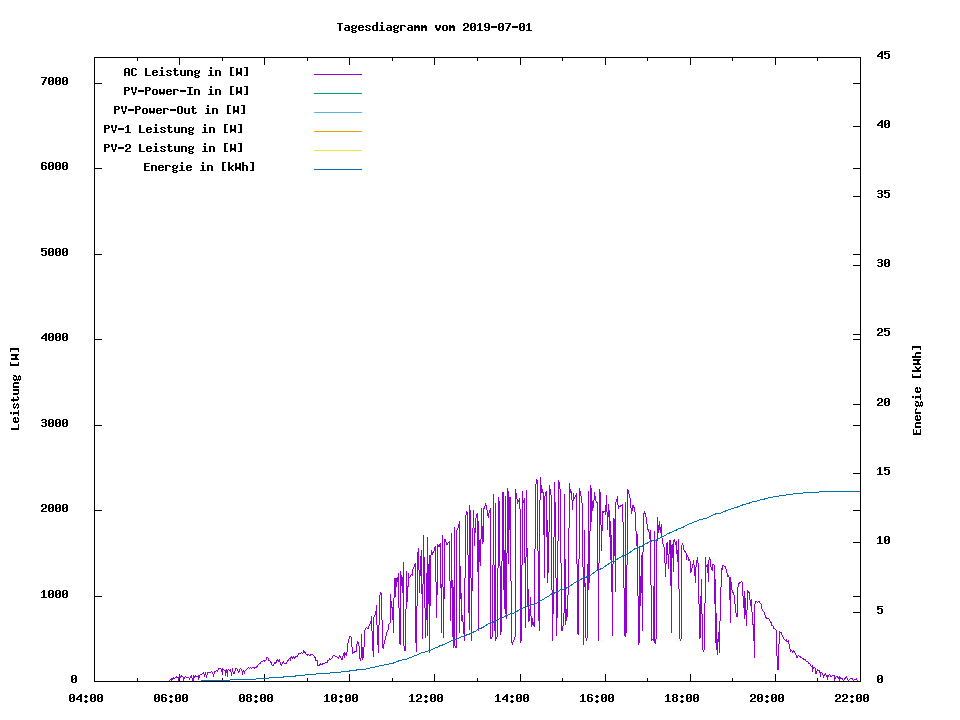Click the yellow PV-2 legend line sample

click(337, 150)
